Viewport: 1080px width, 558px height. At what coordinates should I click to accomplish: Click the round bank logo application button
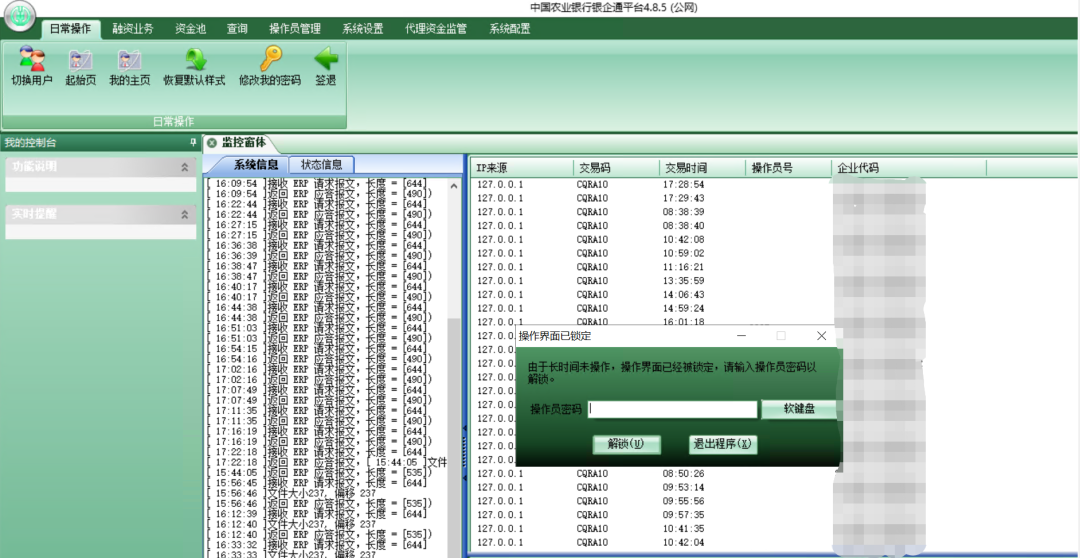tap(20, 18)
